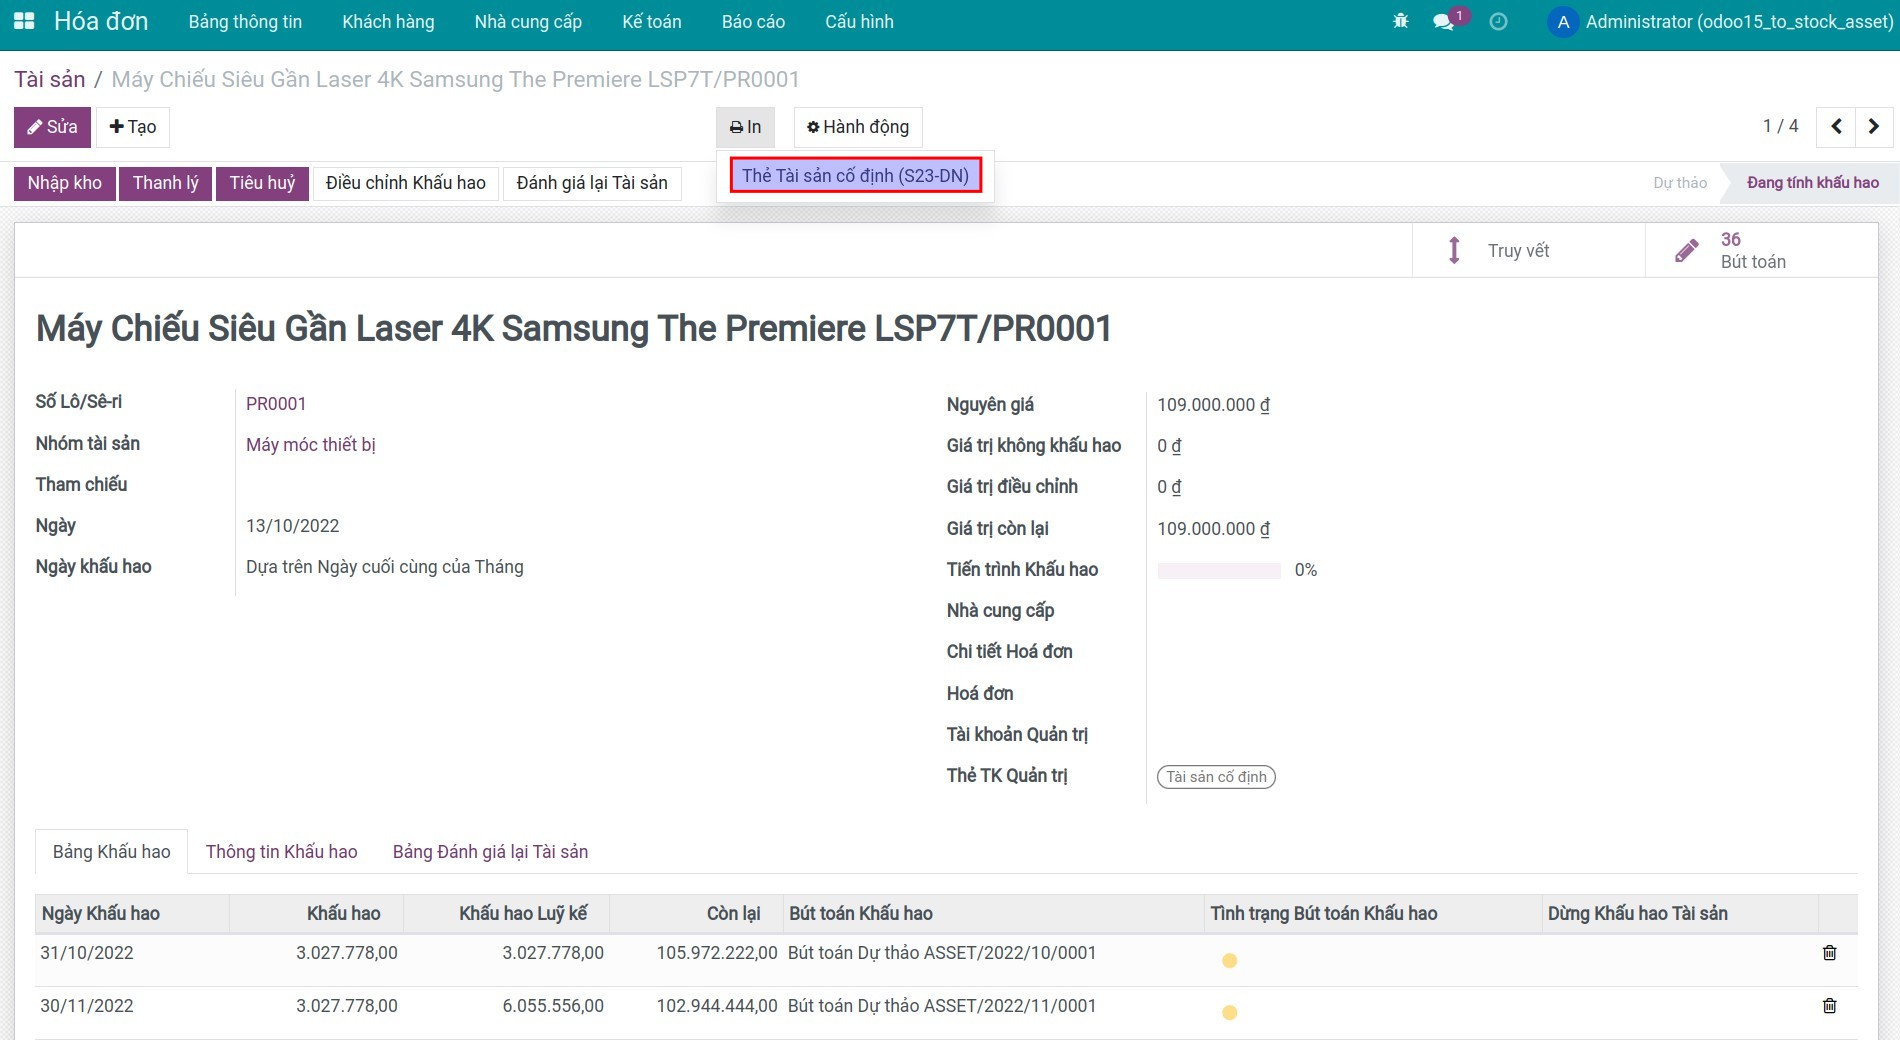The image size is (1900, 1040).
Task: Click the Máy móc thiết bị link
Action: [310, 445]
